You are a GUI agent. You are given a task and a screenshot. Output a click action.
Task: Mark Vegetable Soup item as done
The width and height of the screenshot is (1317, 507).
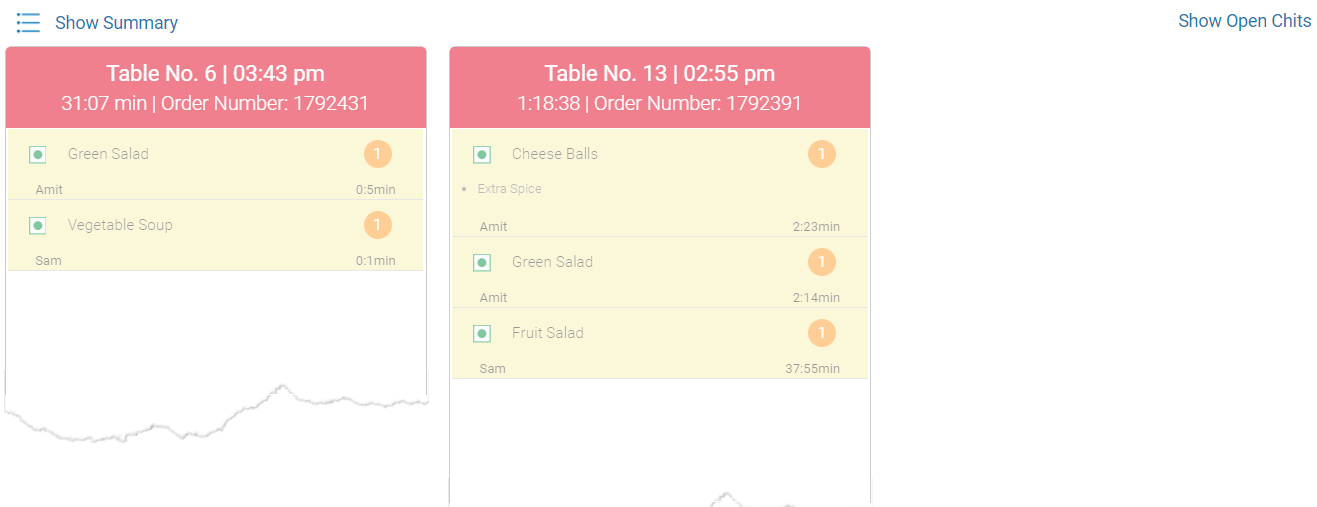pyautogui.click(x=216, y=235)
